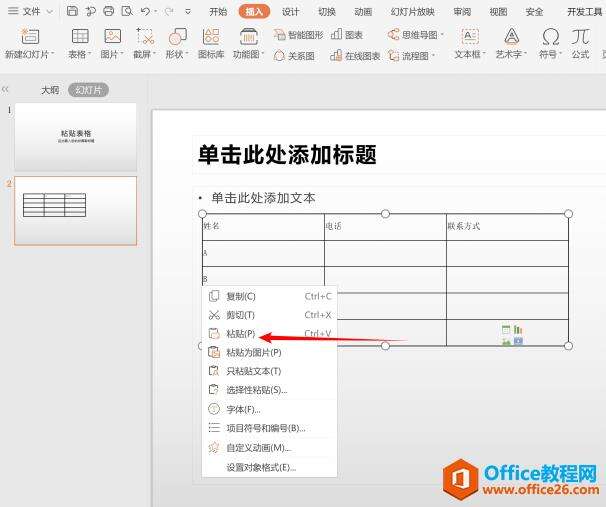Select slide 2 thumbnail with table
The height and width of the screenshot is (507, 606).
75,211
